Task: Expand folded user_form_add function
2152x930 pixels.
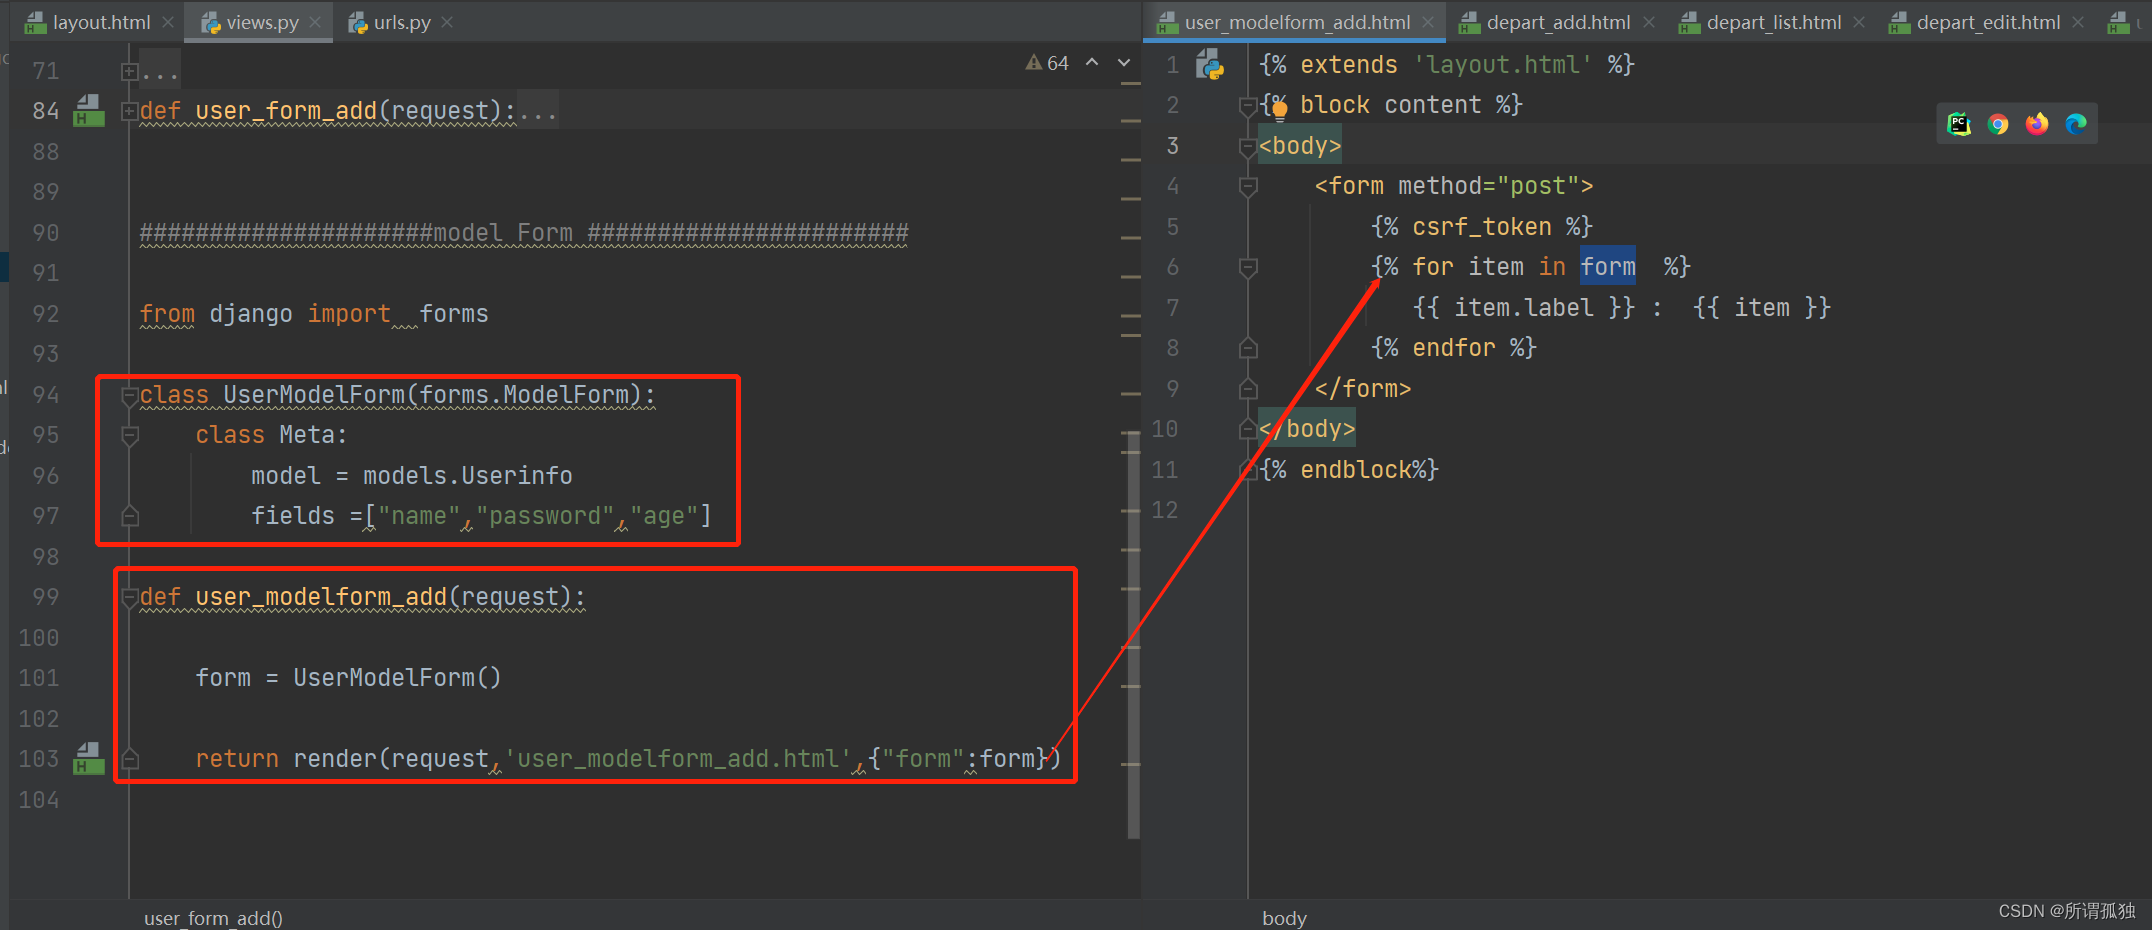Action: [x=129, y=111]
